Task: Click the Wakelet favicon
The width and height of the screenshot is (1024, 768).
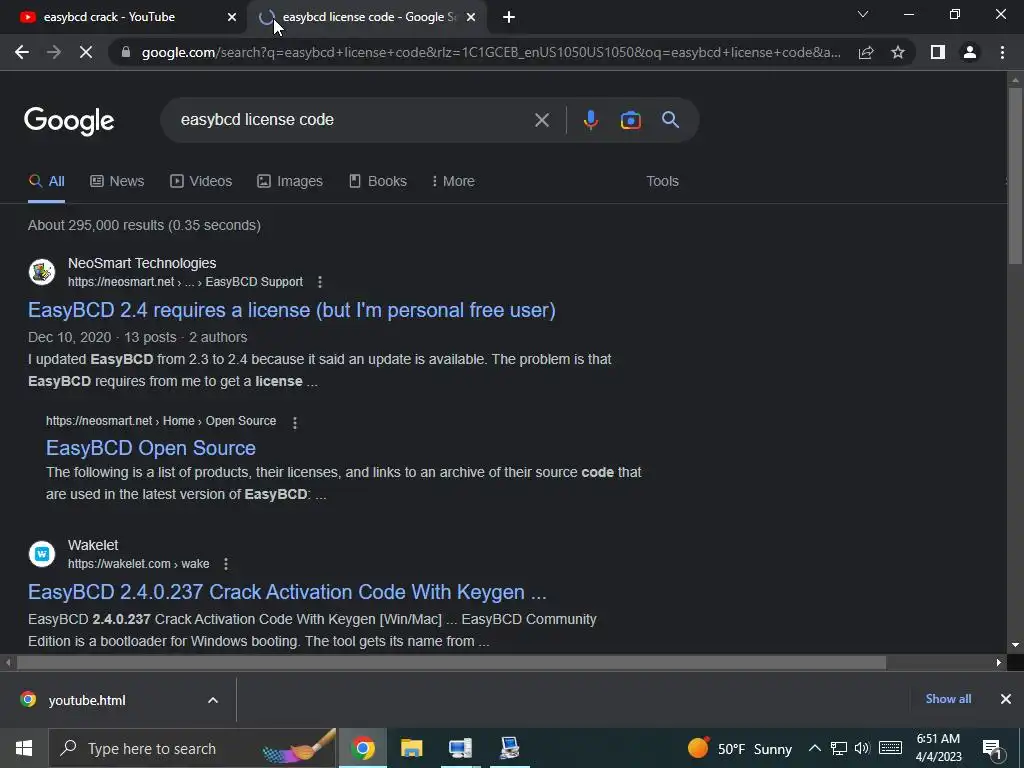Action: (42, 554)
